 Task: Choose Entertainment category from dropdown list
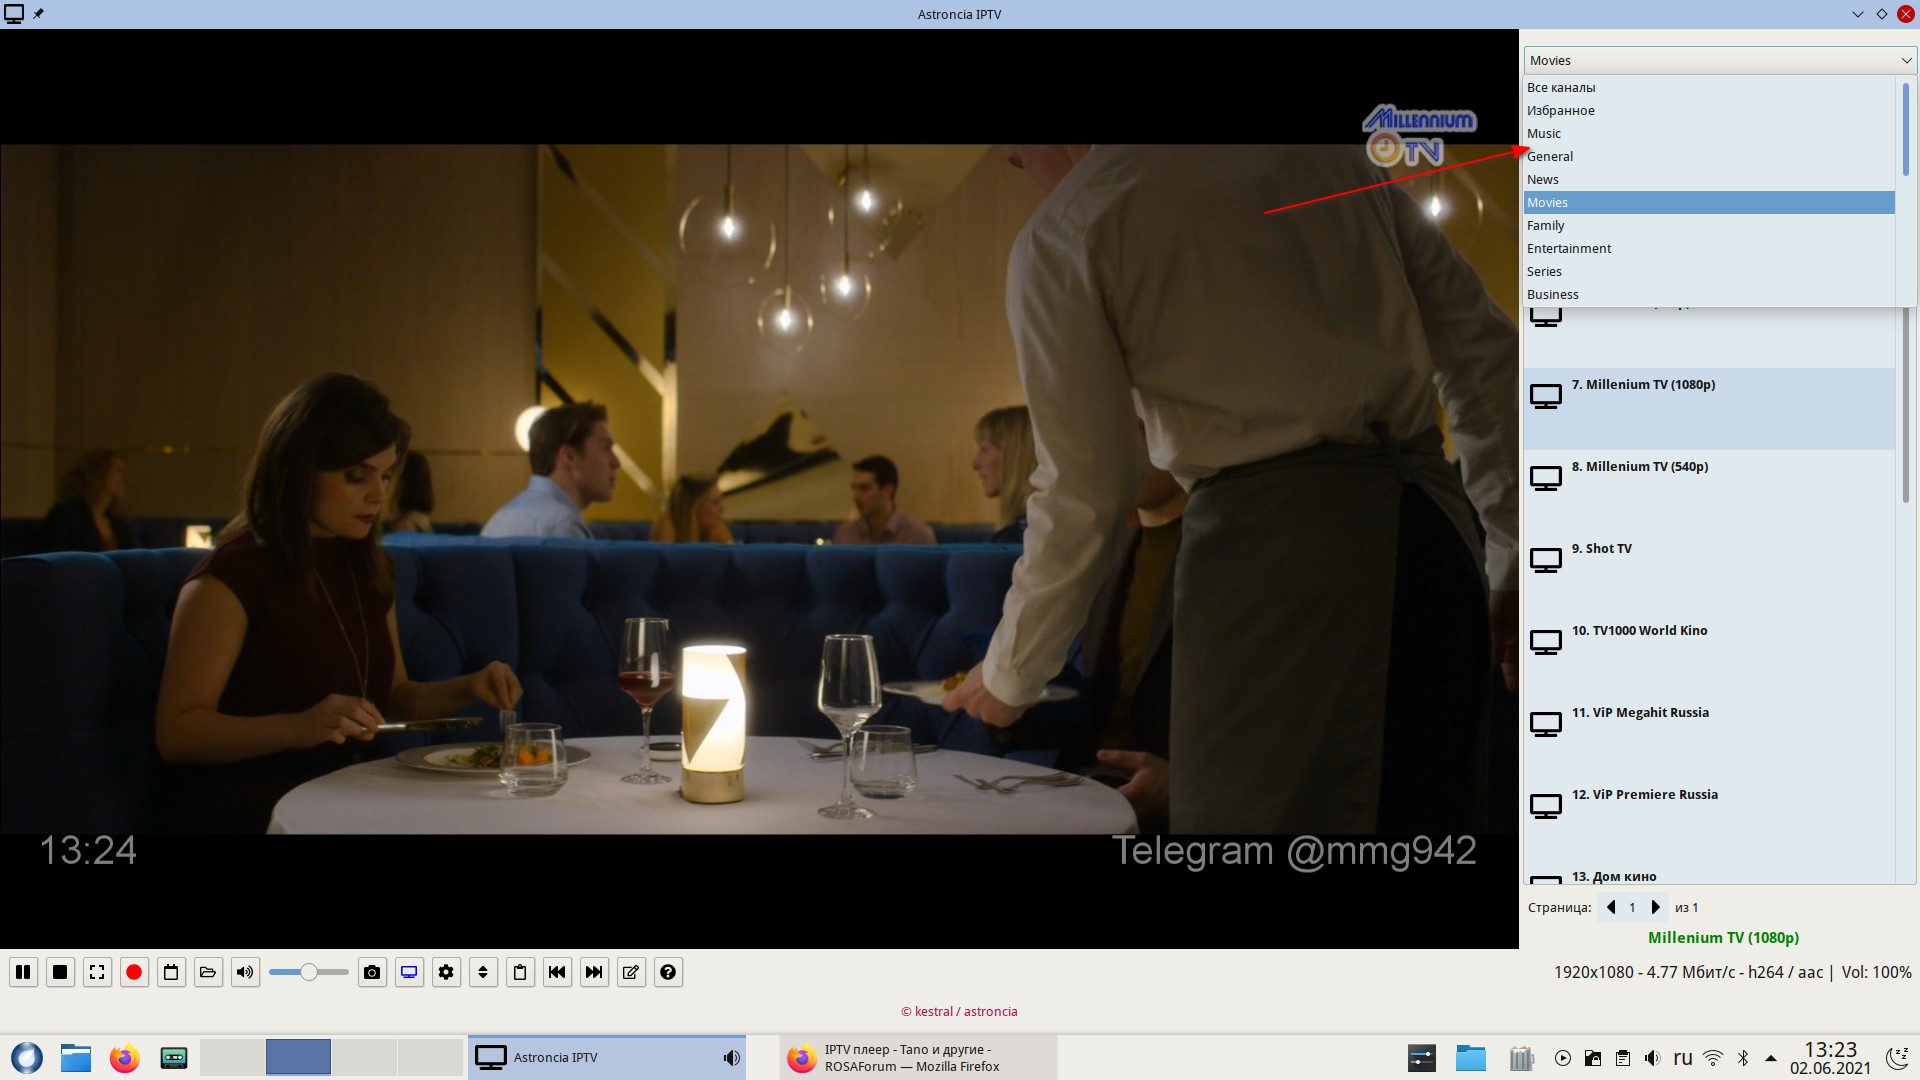[1569, 249]
